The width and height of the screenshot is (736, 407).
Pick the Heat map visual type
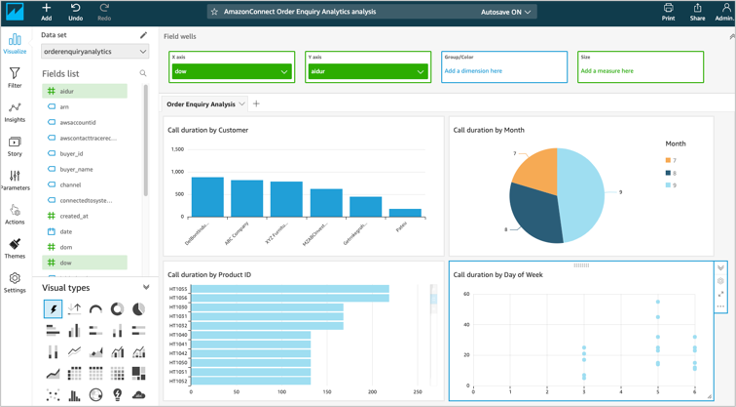pos(117,374)
